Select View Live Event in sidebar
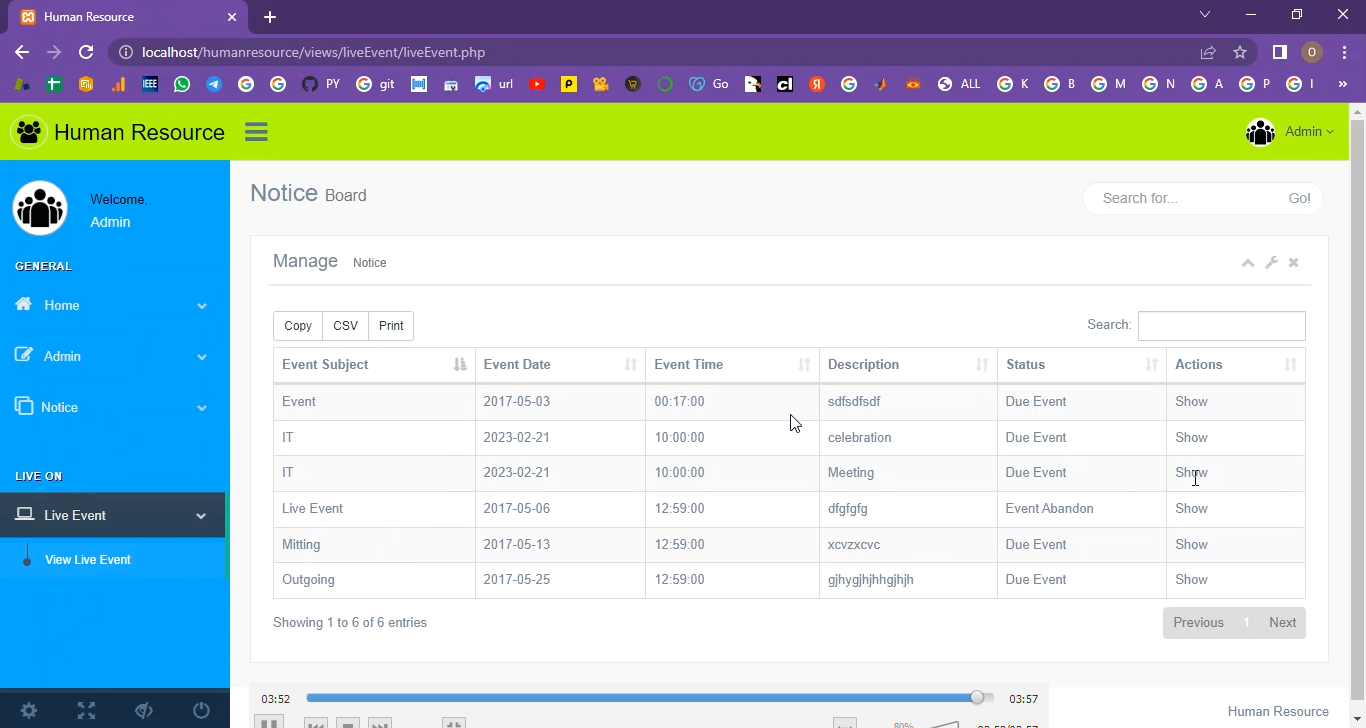Viewport: 1366px width, 728px height. click(88, 560)
